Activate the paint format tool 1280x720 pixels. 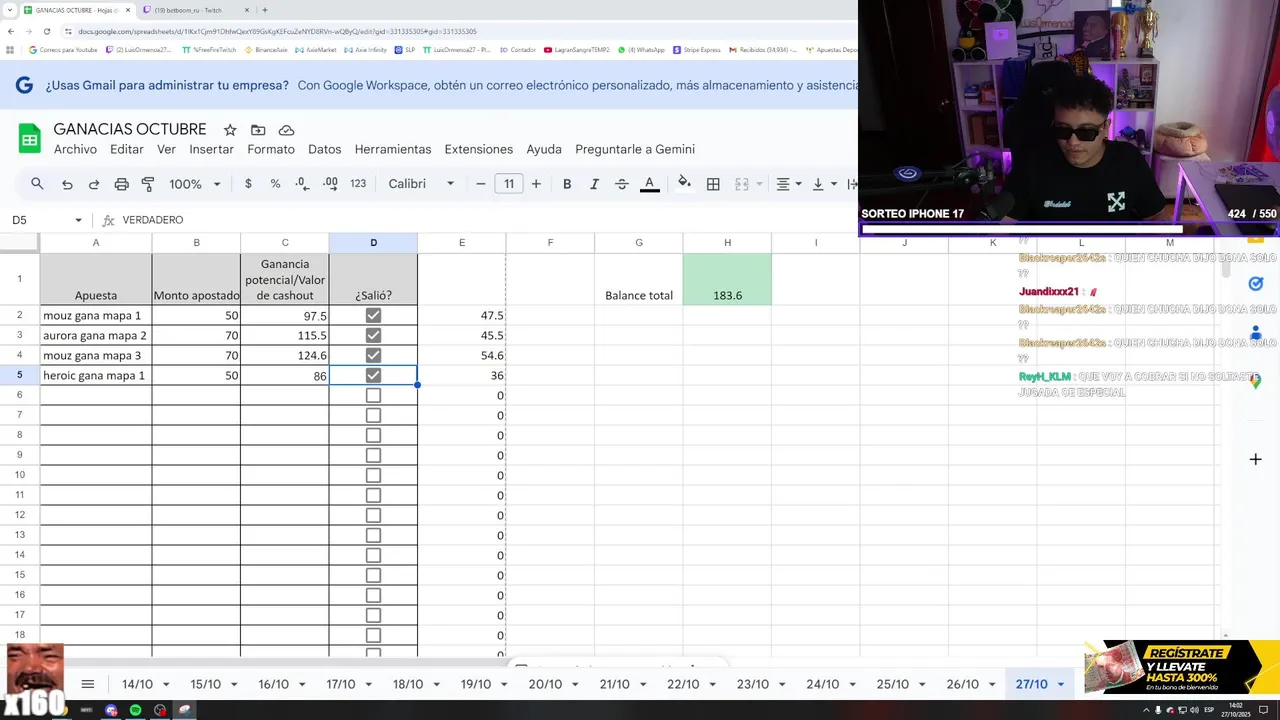[x=148, y=184]
